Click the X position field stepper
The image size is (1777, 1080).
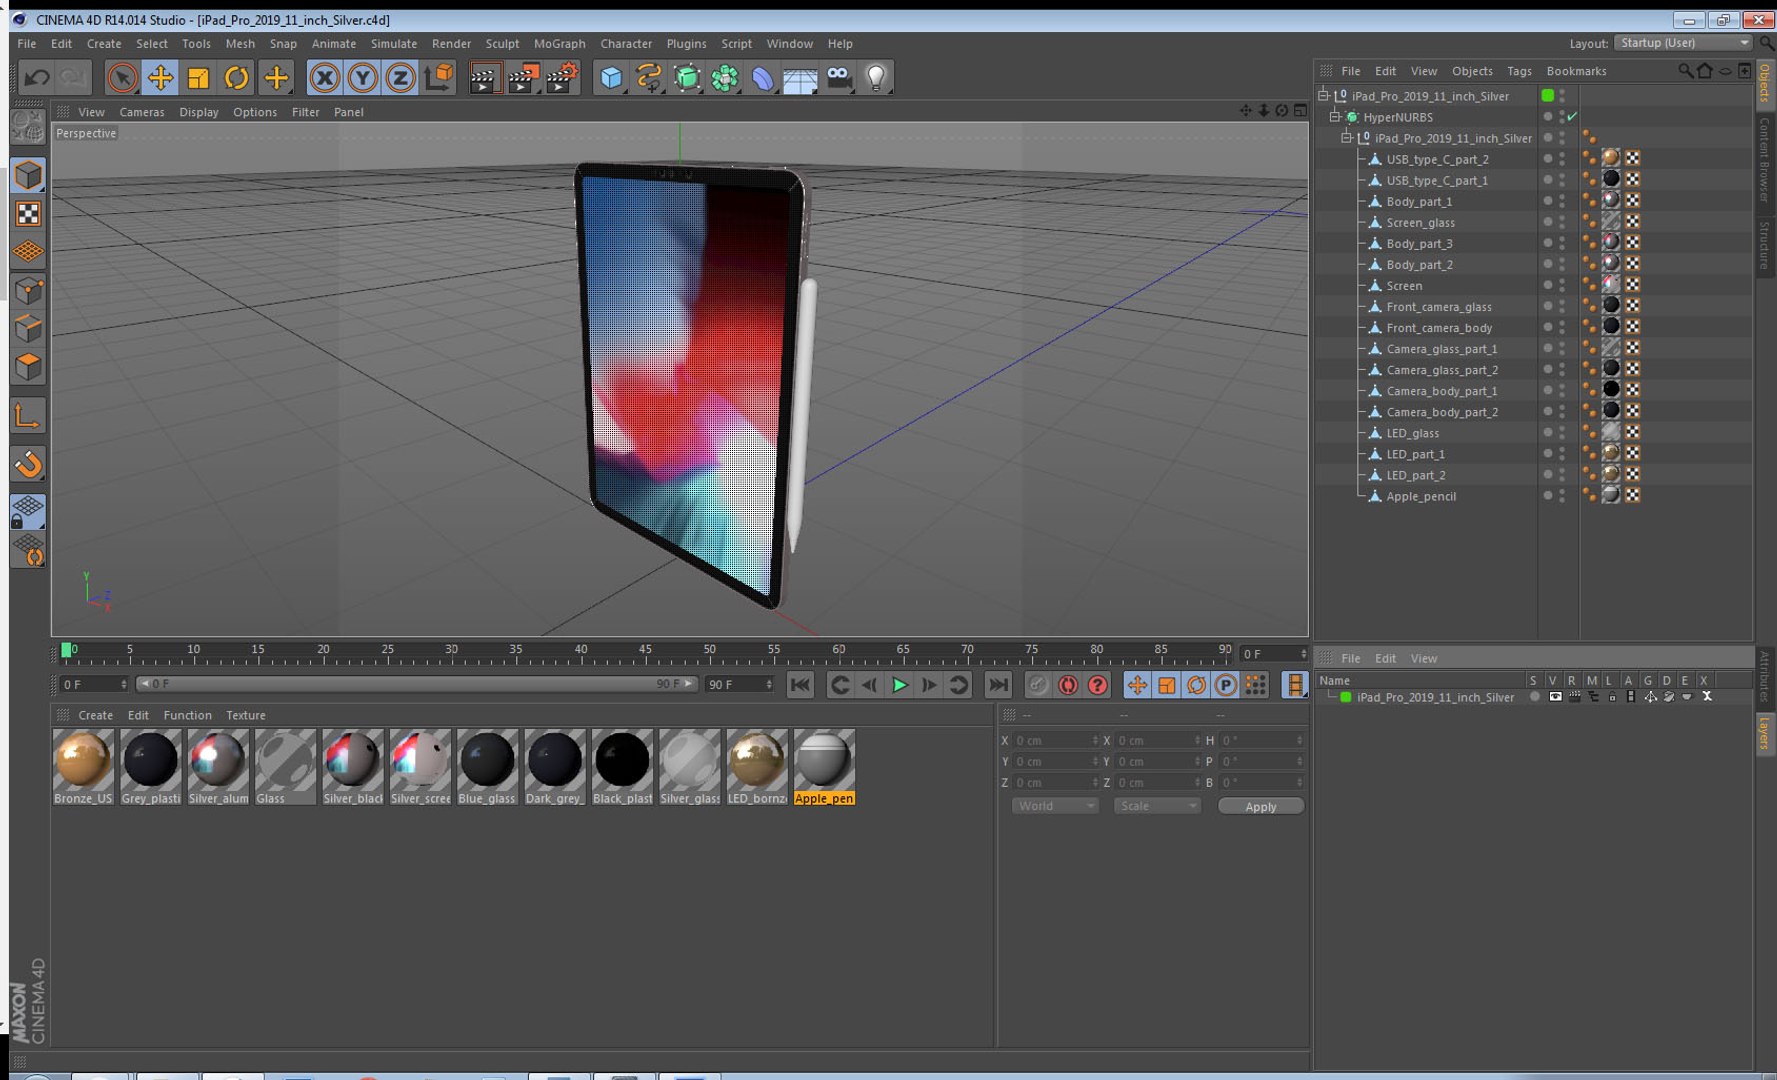1095,740
